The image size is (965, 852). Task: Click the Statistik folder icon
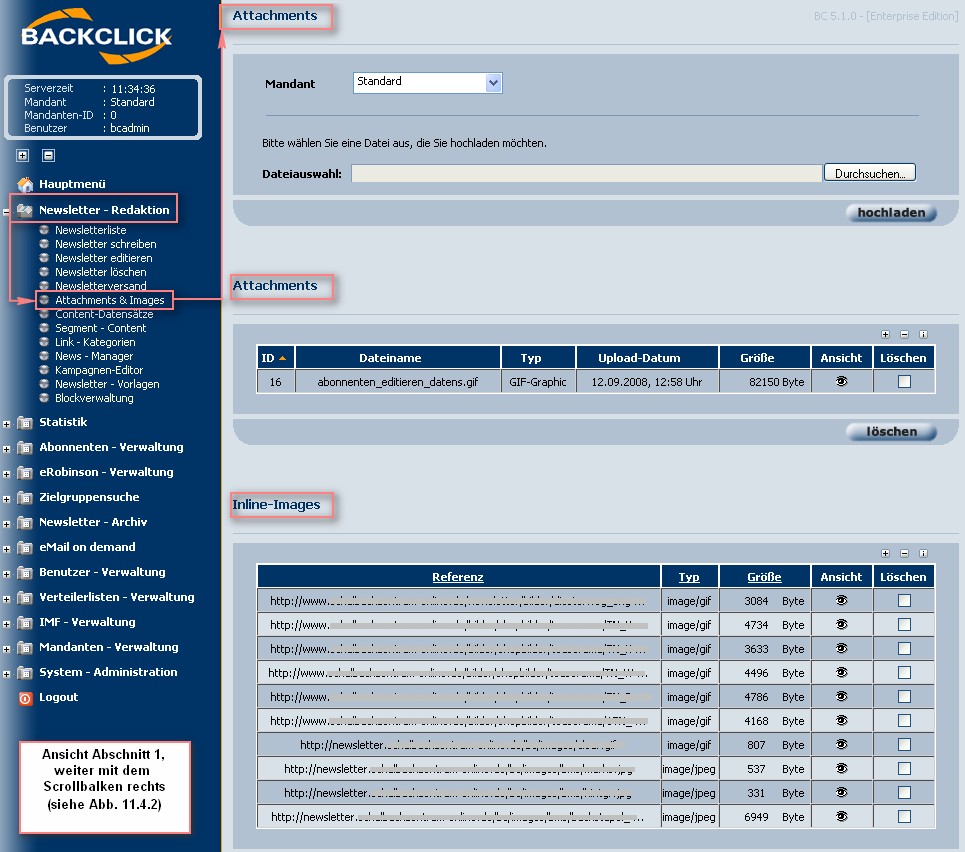(x=25, y=422)
